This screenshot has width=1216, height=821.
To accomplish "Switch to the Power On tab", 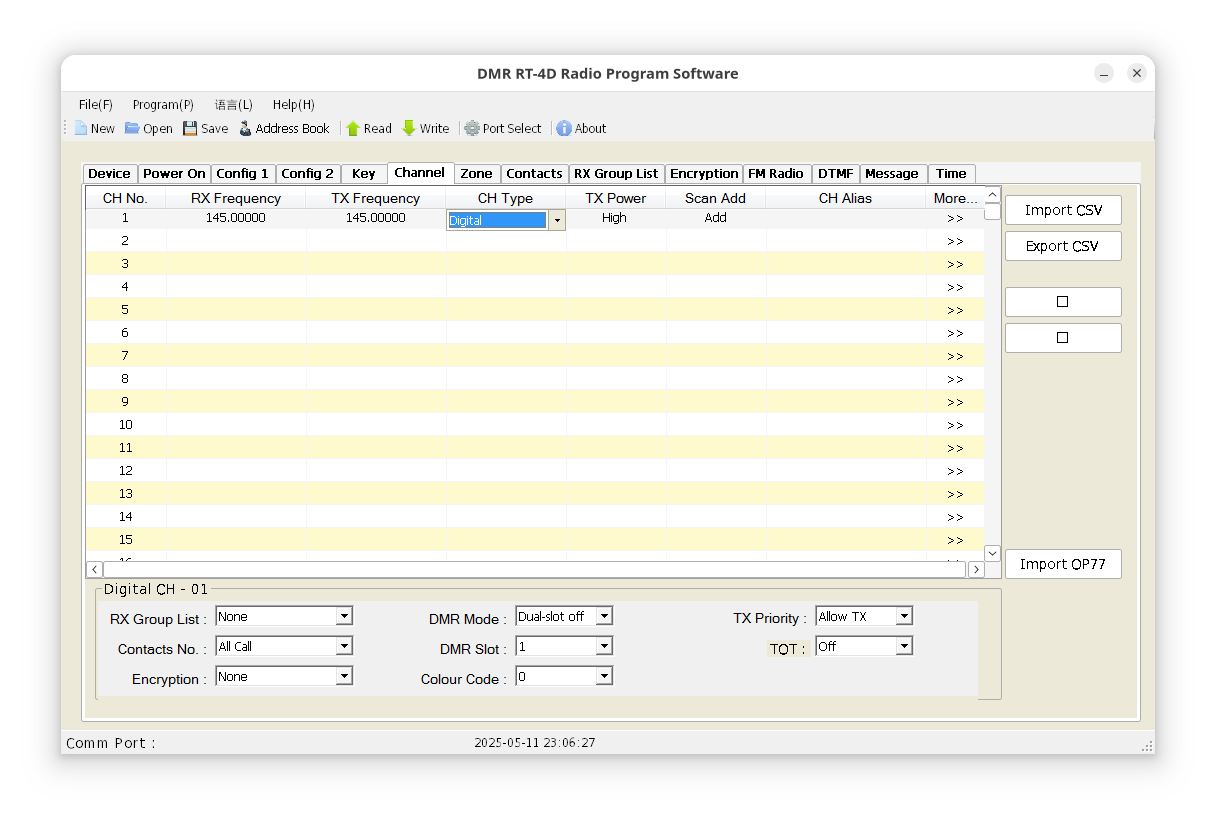I will coord(174,174).
